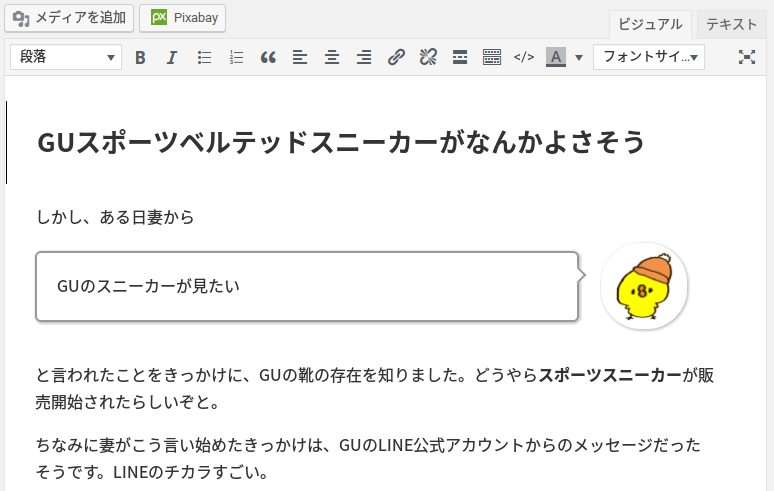This screenshot has height=491, width=774.
Task: Align text left
Action: click(300, 58)
